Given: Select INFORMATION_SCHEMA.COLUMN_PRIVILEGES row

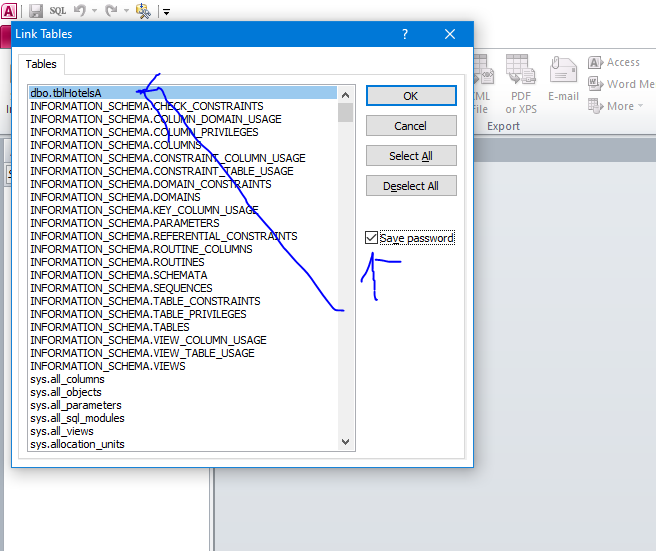Looking at the screenshot, I should tap(183, 132).
